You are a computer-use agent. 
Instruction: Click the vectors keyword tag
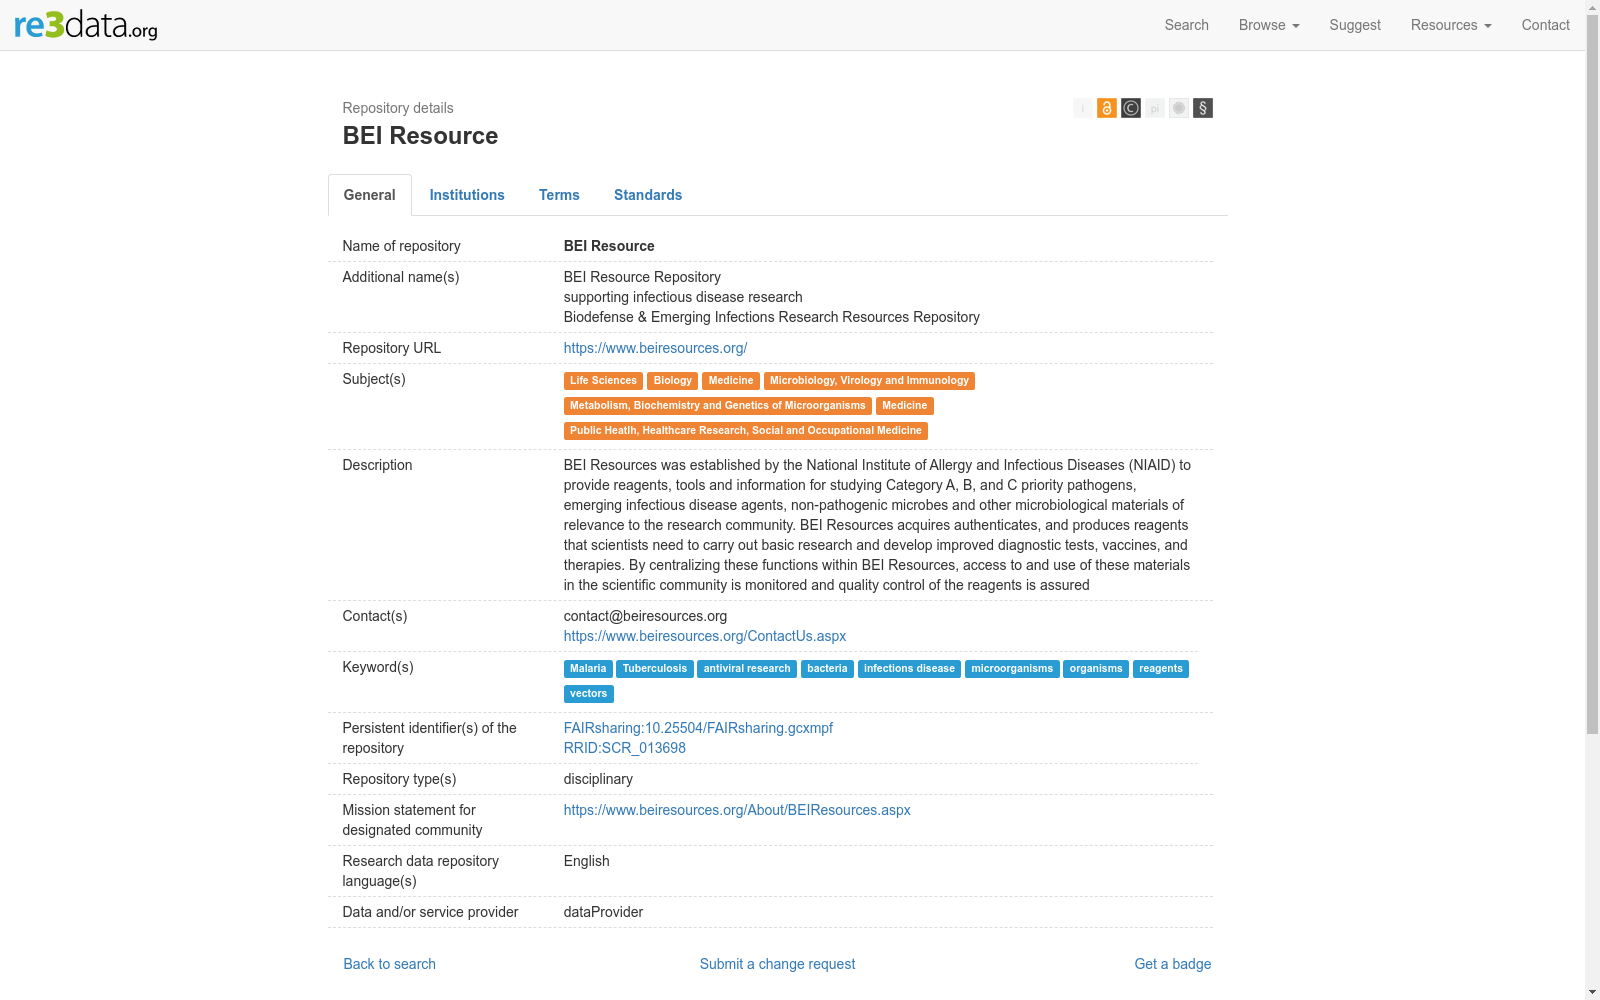[x=589, y=694]
